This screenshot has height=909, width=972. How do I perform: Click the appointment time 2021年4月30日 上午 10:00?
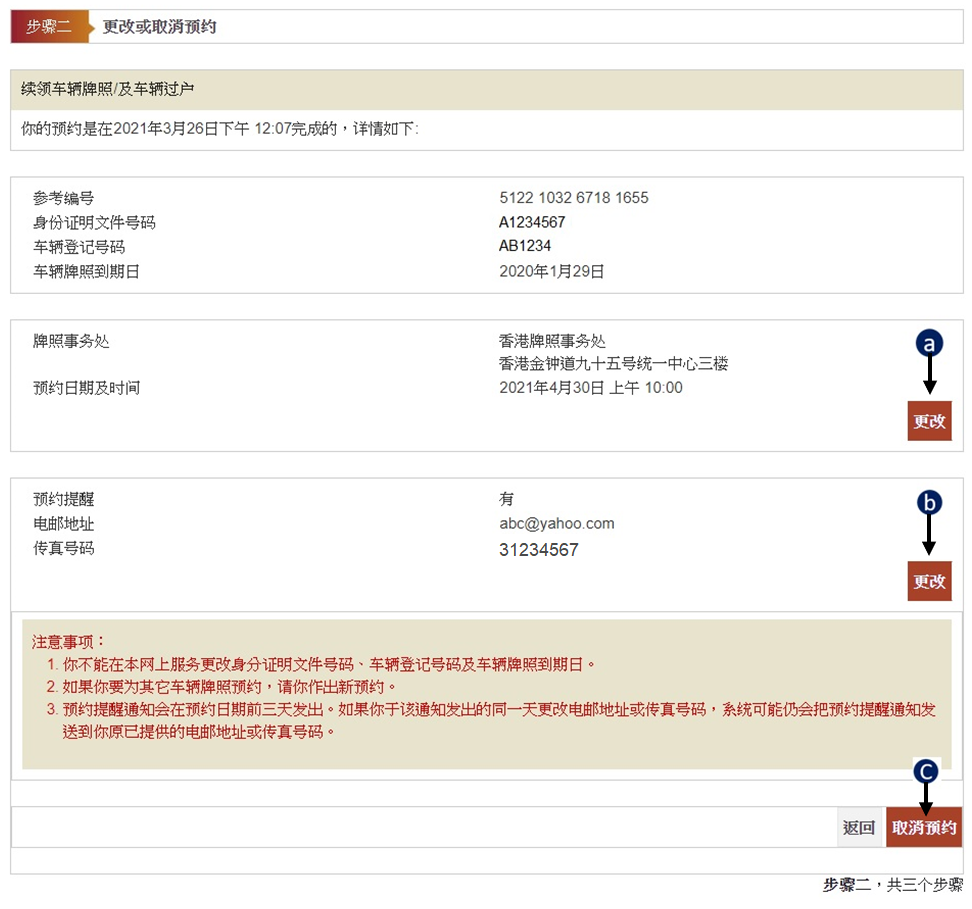590,388
